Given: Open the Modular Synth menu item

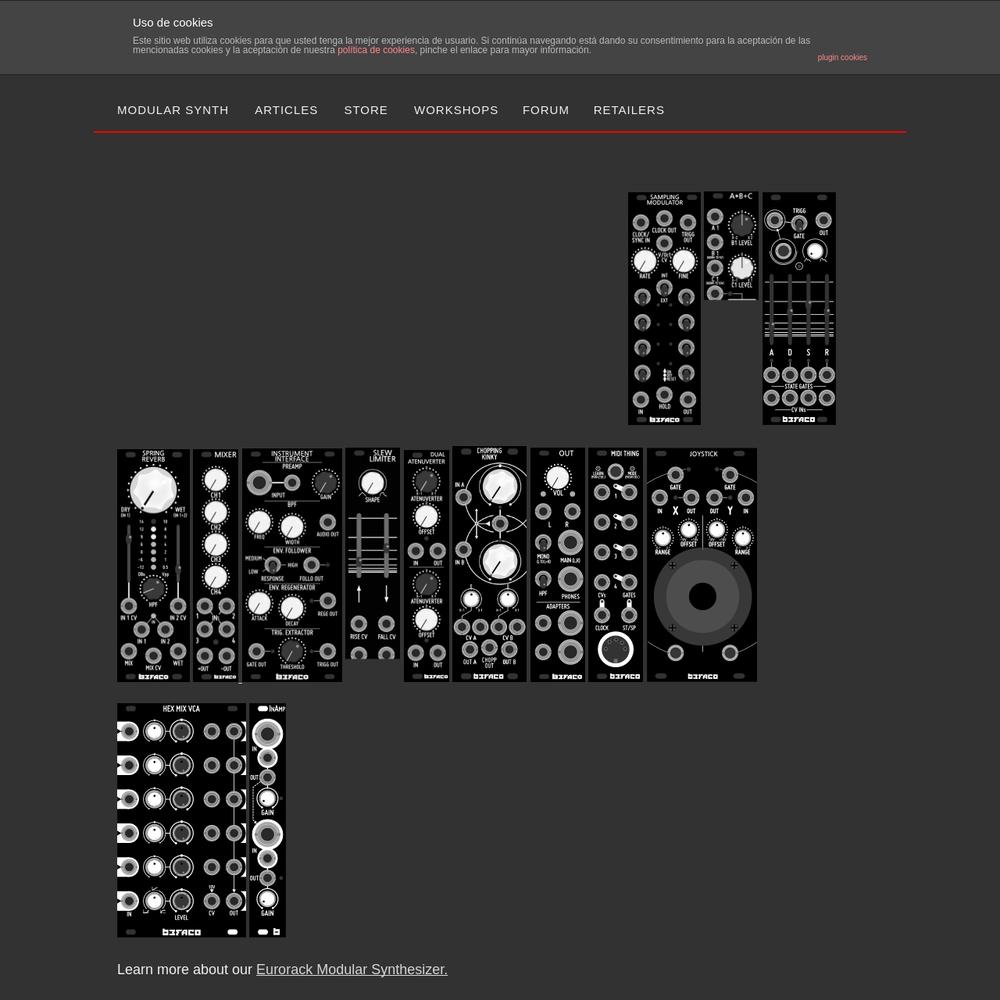Looking at the screenshot, I should point(172,110).
